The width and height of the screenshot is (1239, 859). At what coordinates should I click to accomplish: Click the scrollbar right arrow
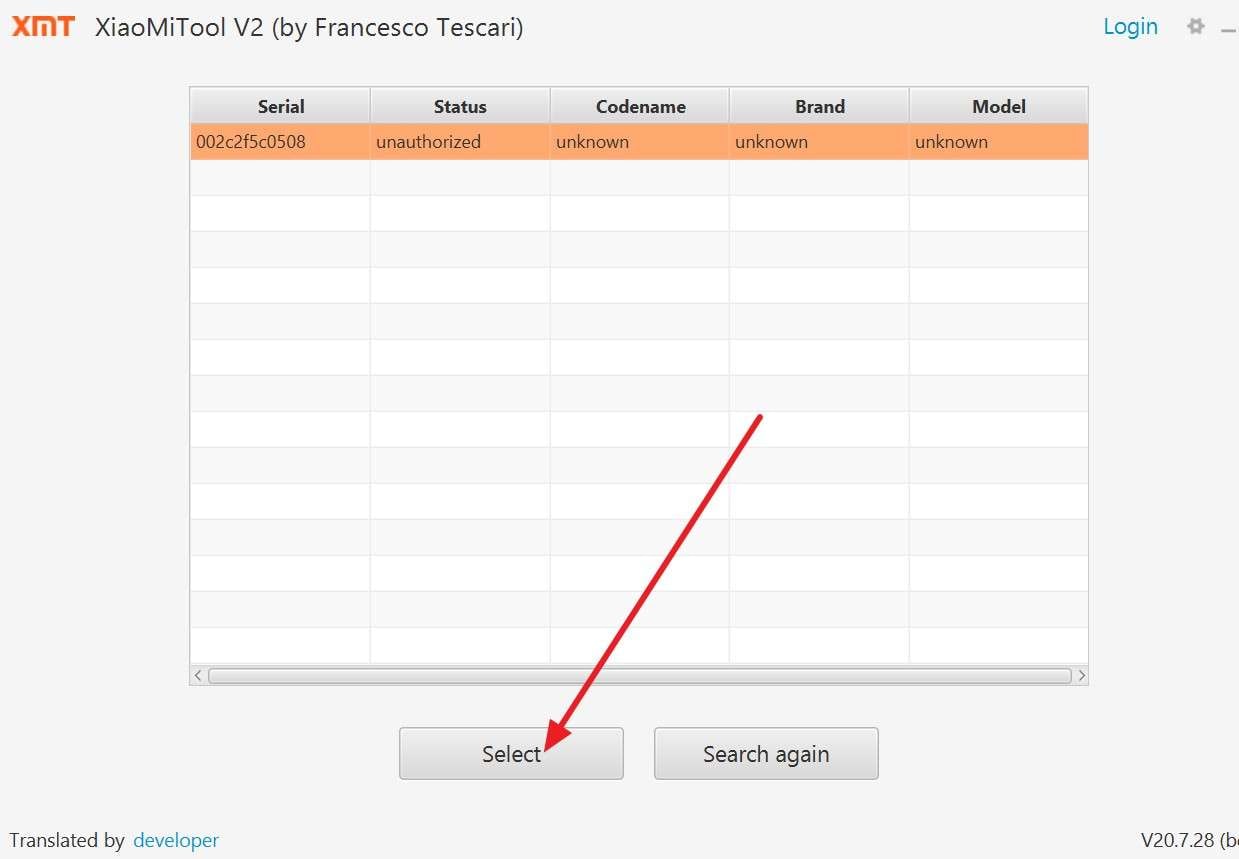tap(1080, 676)
